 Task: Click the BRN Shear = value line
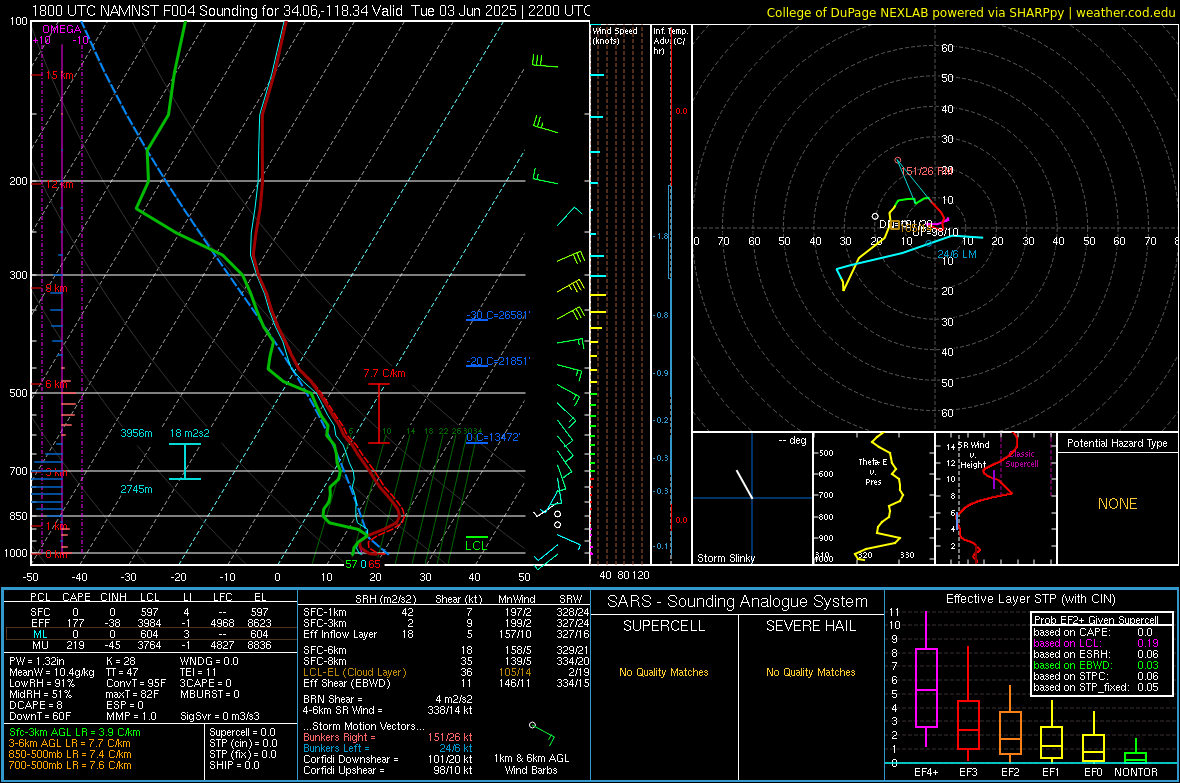pos(388,699)
